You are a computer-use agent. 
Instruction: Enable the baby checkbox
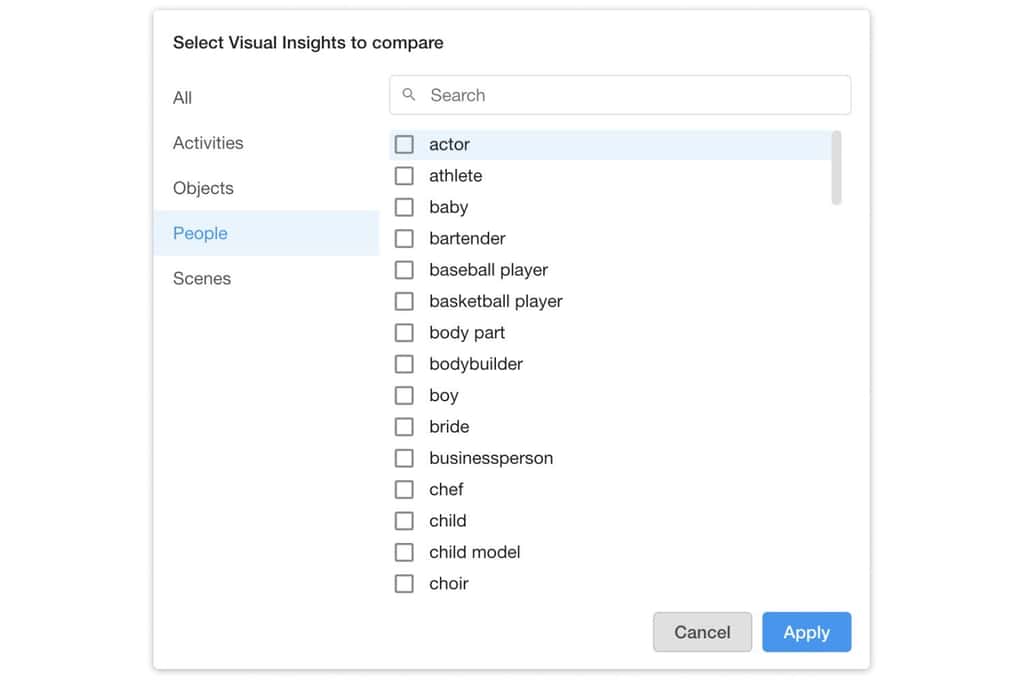click(x=404, y=207)
